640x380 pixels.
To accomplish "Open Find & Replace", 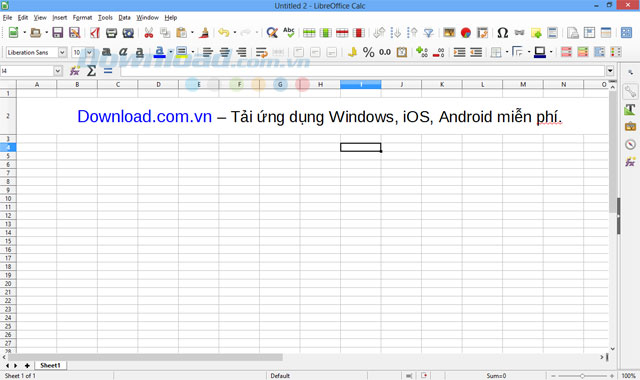I will coord(272,33).
